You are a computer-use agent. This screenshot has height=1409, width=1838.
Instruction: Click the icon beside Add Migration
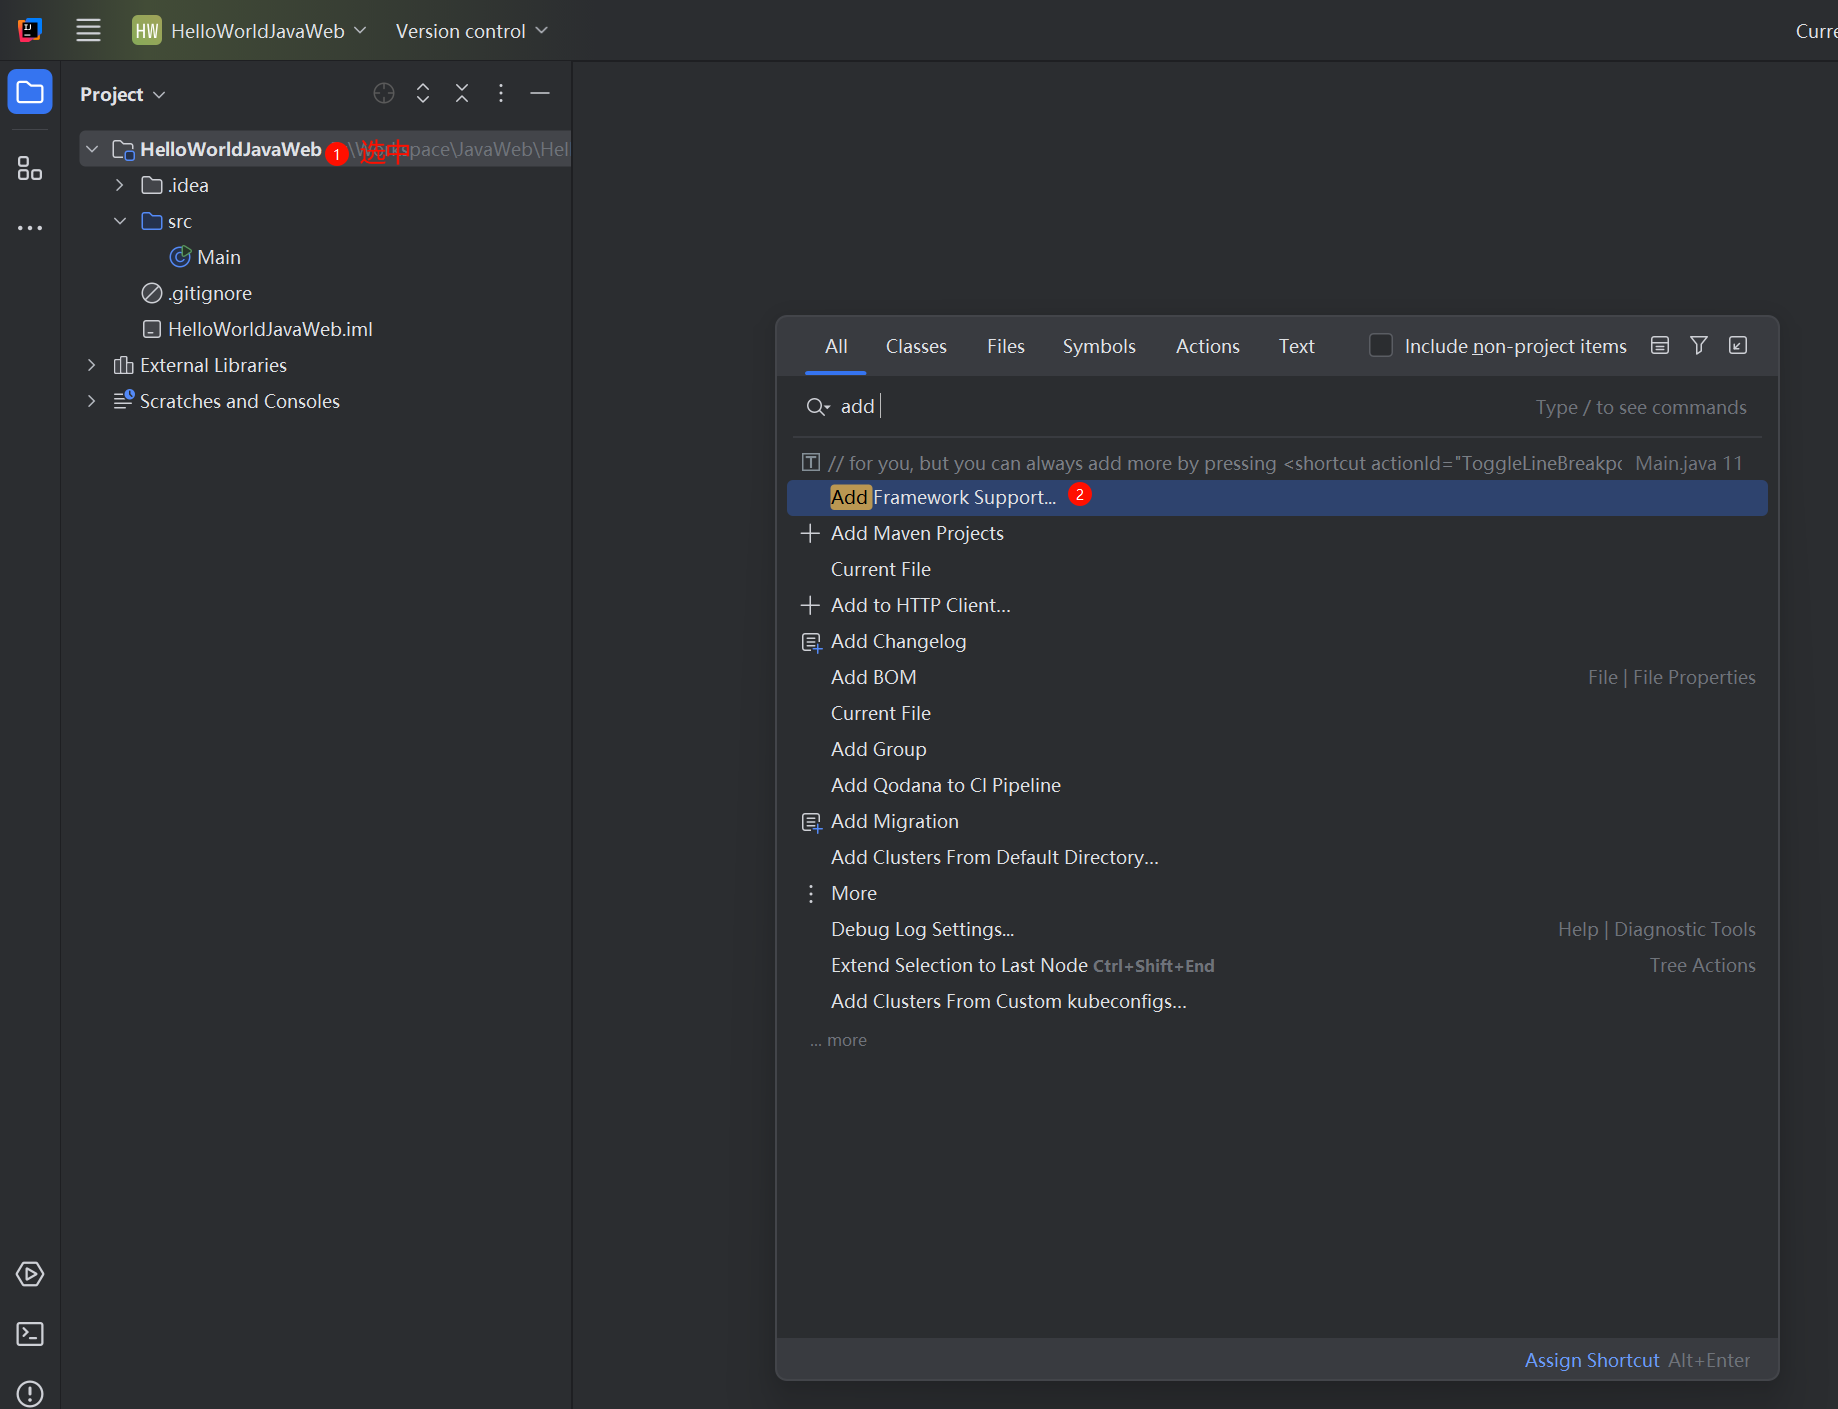point(811,822)
